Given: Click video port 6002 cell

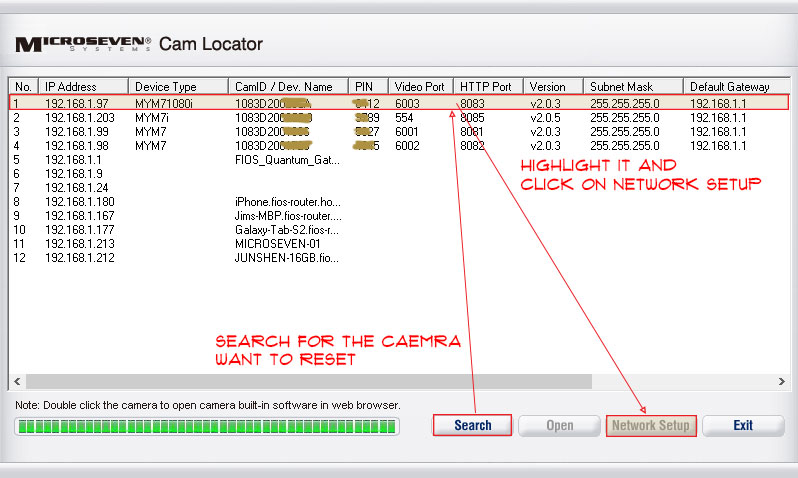Looking at the screenshot, I should pyautogui.click(x=407, y=146).
